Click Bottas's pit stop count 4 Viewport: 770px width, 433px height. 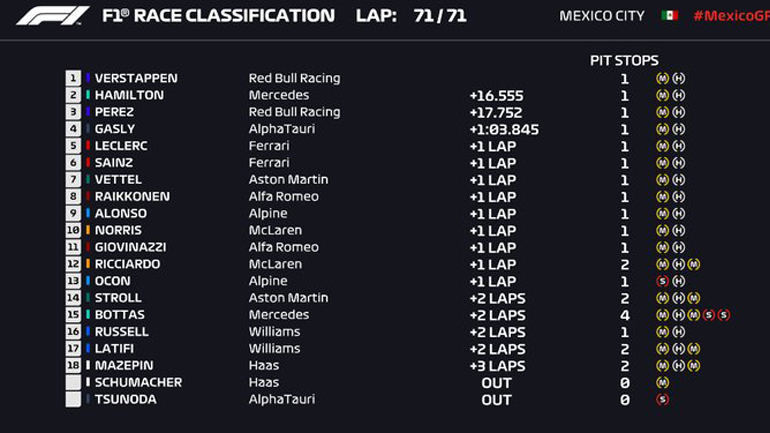pyautogui.click(x=624, y=315)
